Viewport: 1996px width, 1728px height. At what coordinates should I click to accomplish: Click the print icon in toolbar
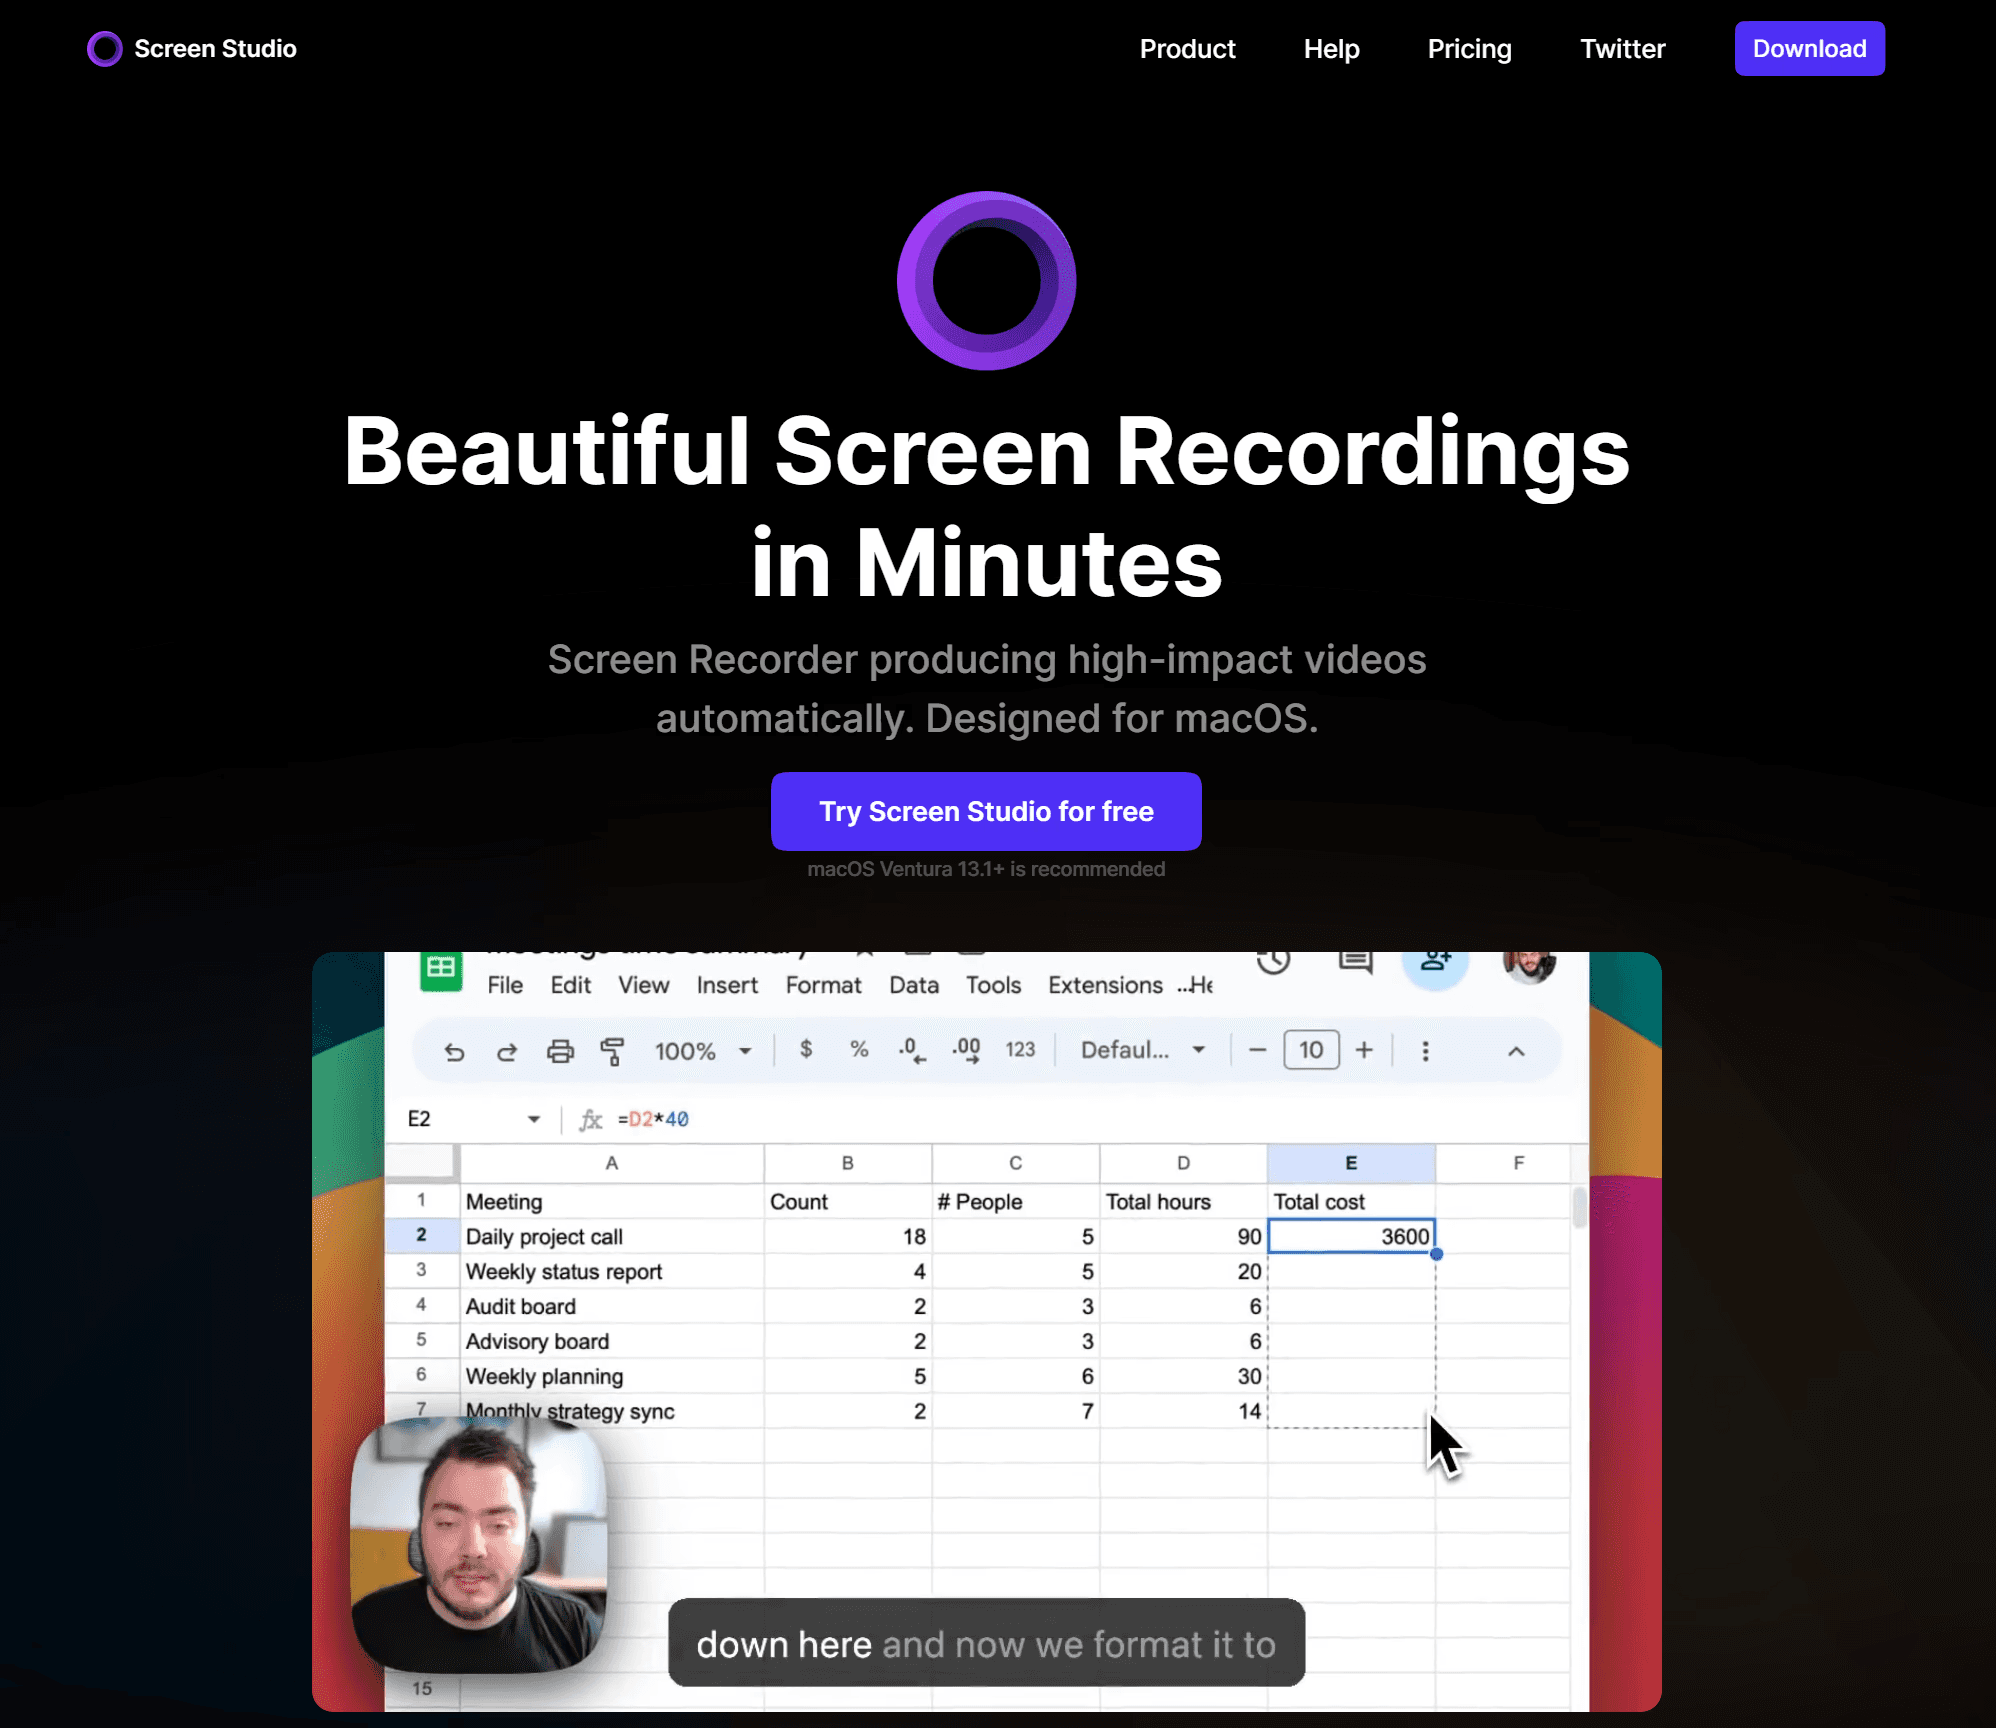coord(560,1051)
